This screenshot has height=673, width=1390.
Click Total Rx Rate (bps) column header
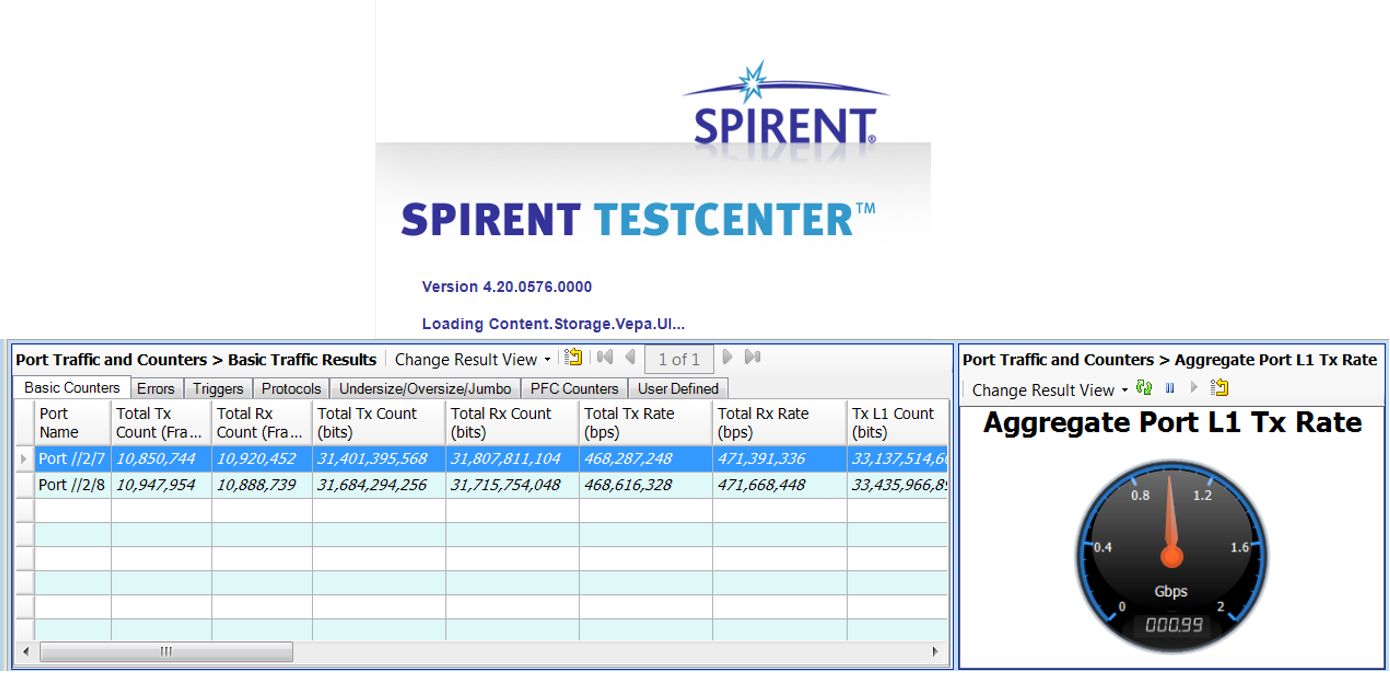tap(779, 422)
